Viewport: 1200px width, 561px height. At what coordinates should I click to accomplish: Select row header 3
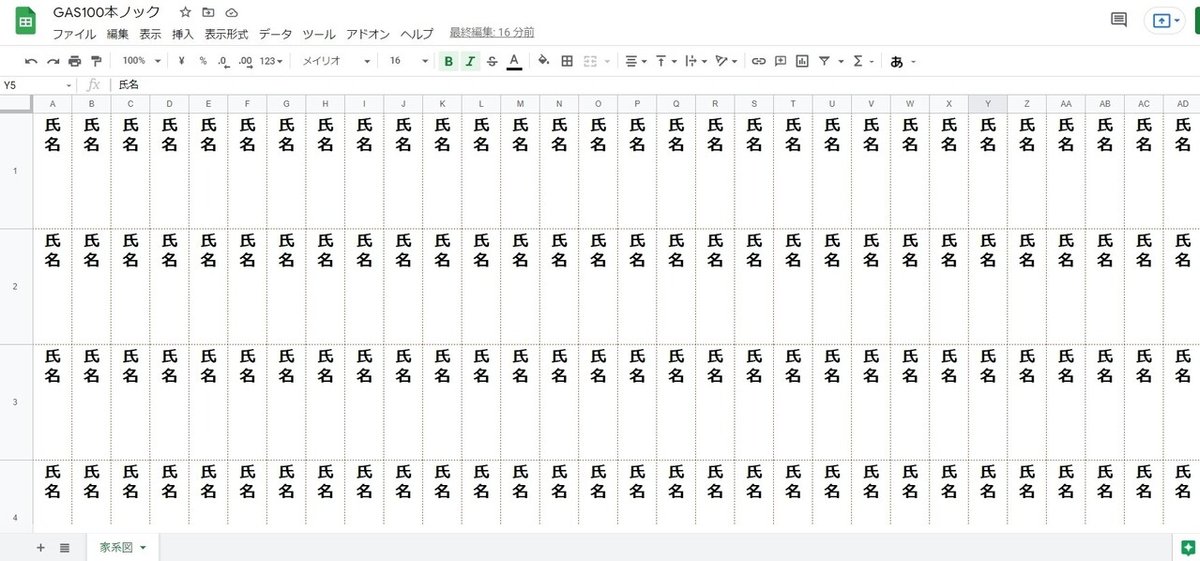click(x=15, y=402)
